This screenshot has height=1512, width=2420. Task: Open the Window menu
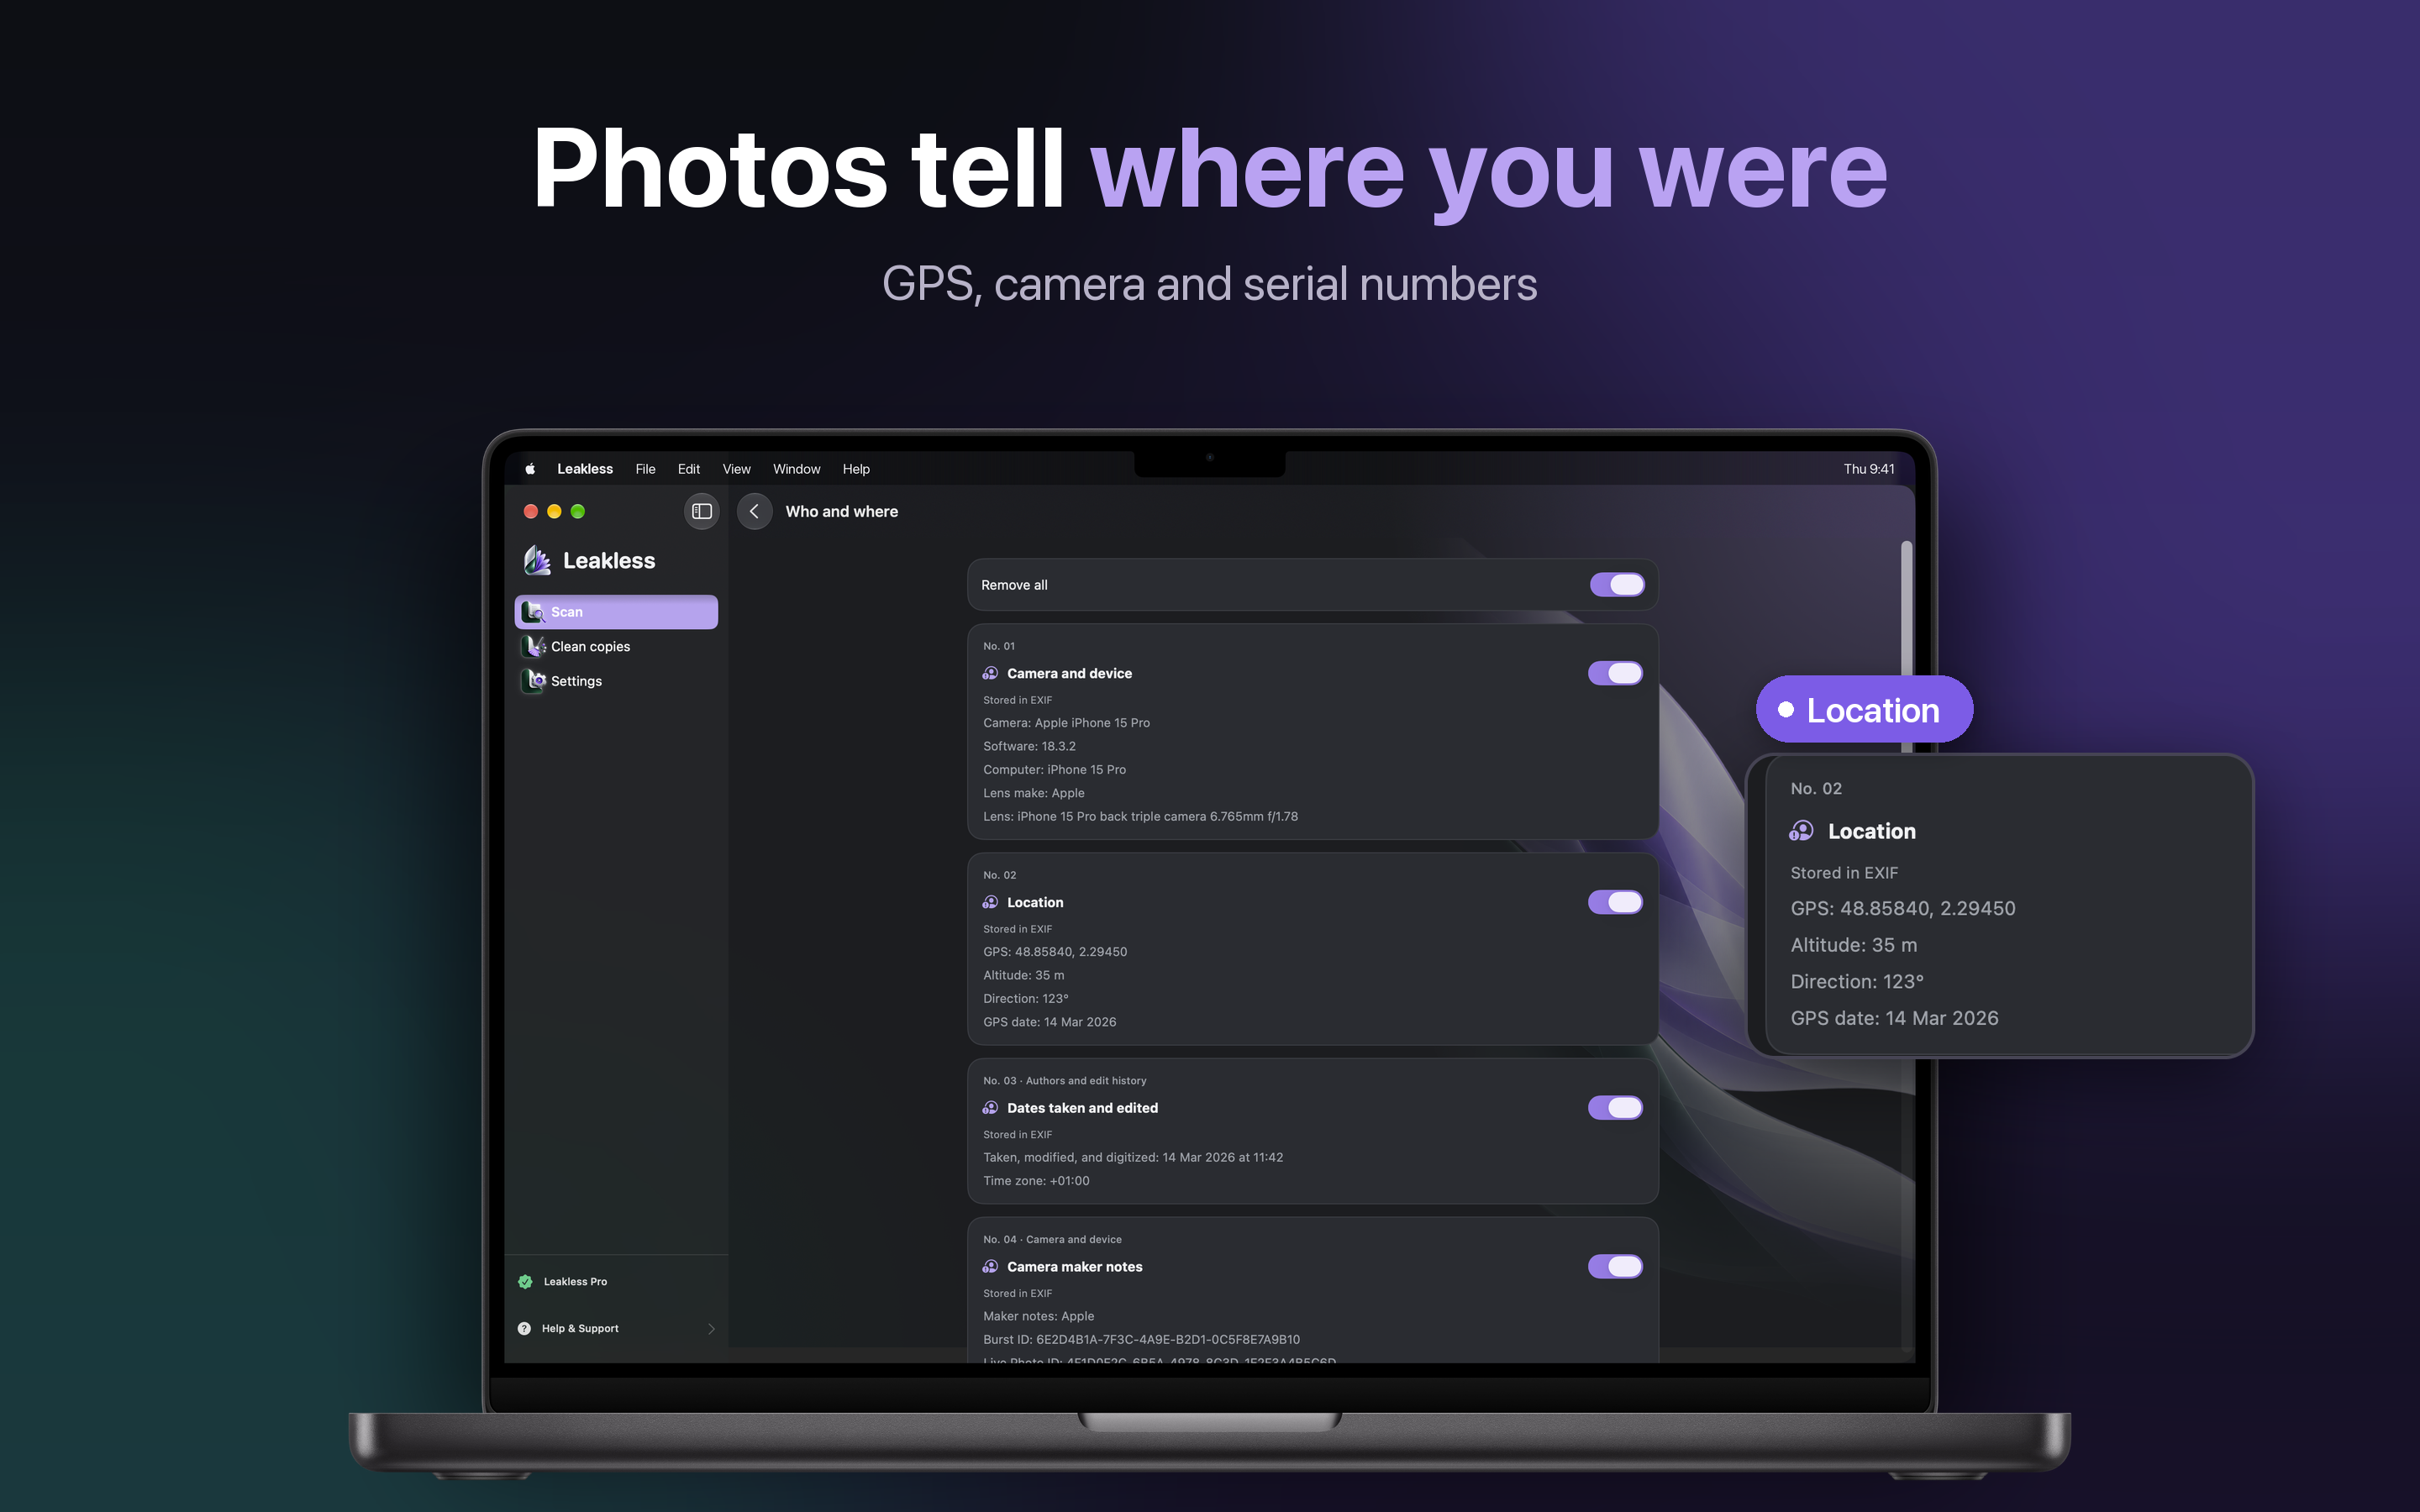pos(796,469)
